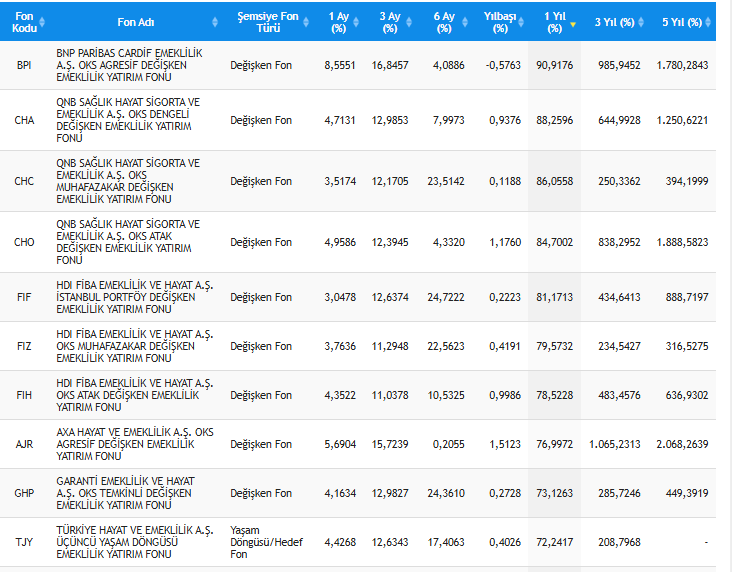This screenshot has width=732, height=572.
Task: Click the Şemsiye Fon Türü column header
Action: pos(267,22)
